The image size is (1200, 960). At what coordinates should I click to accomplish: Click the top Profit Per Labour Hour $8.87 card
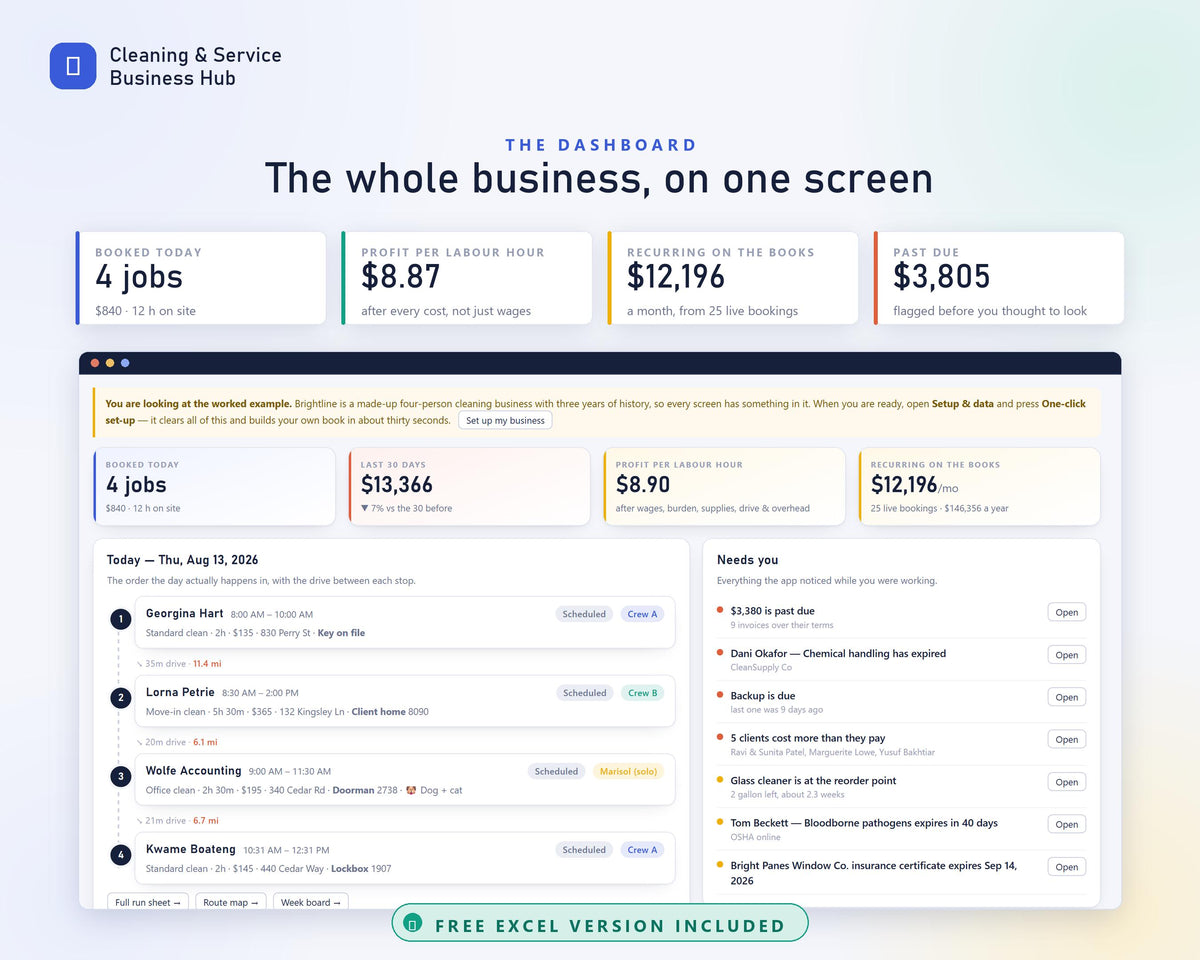(467, 278)
